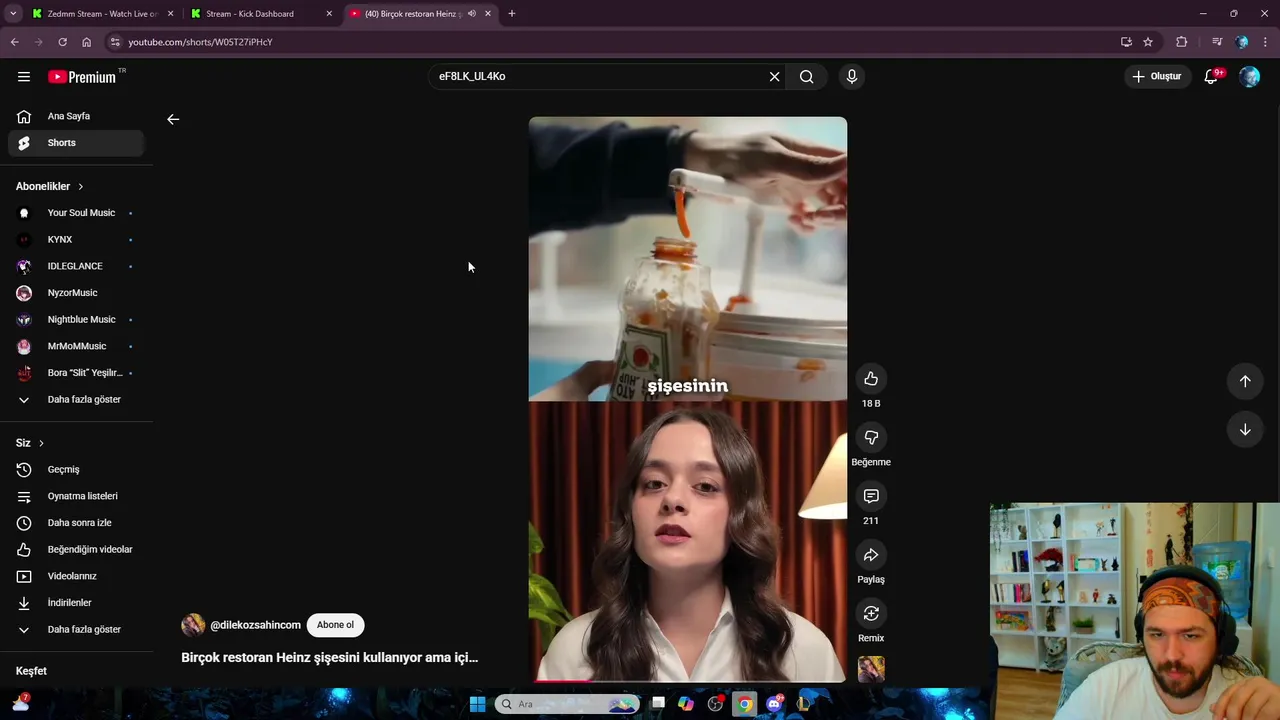Image resolution: width=1280 pixels, height=720 pixels.
Task: Open NyzorMusic subscription channel
Action: tap(76, 293)
